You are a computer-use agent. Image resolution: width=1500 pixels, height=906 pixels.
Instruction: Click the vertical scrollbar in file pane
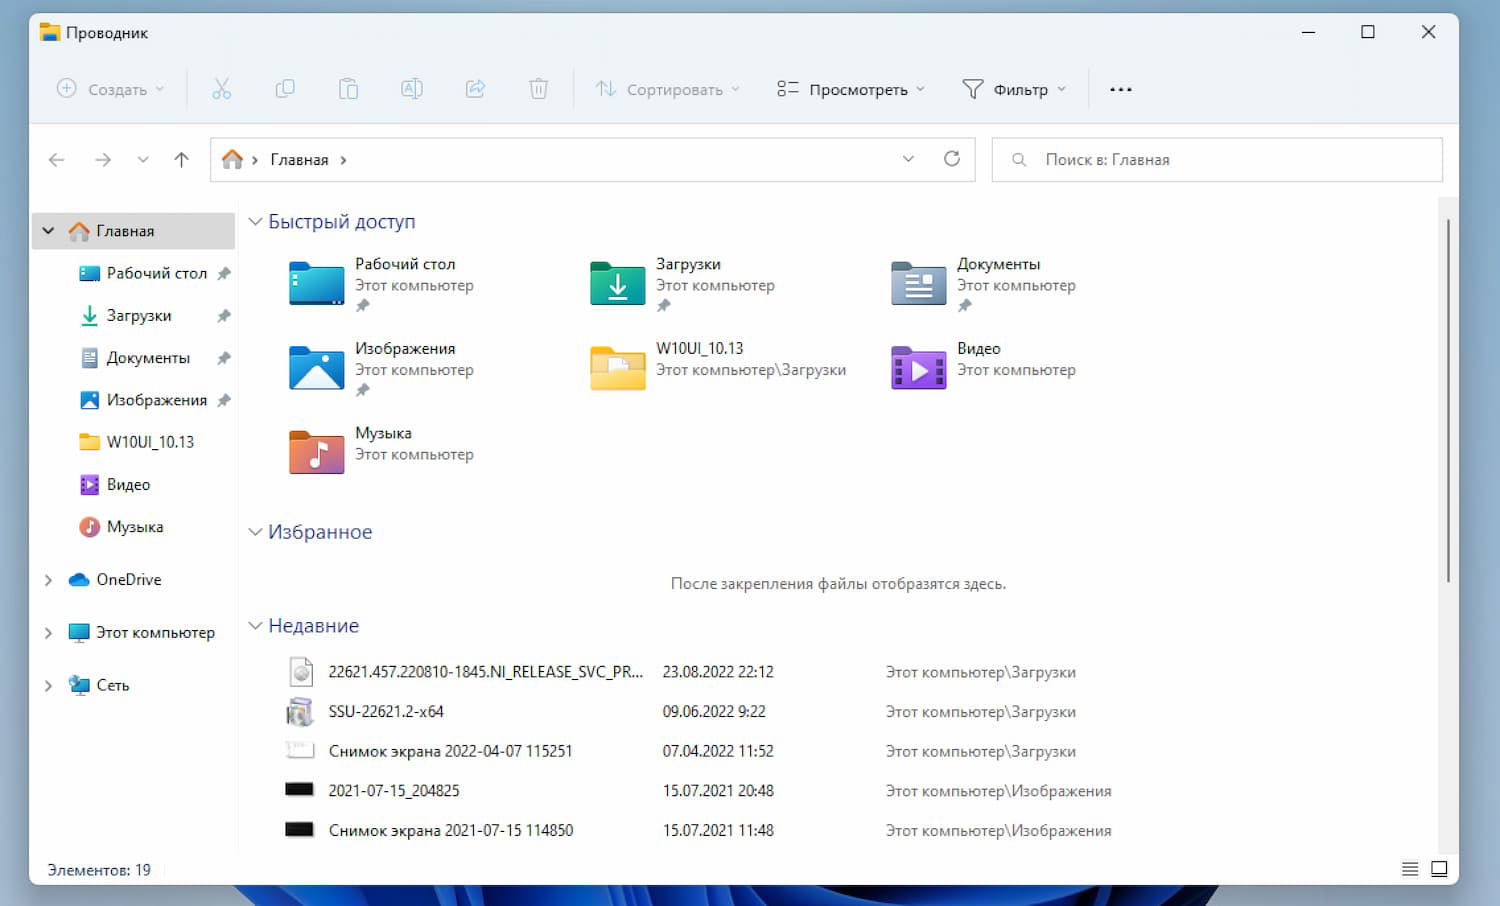pyautogui.click(x=1448, y=400)
